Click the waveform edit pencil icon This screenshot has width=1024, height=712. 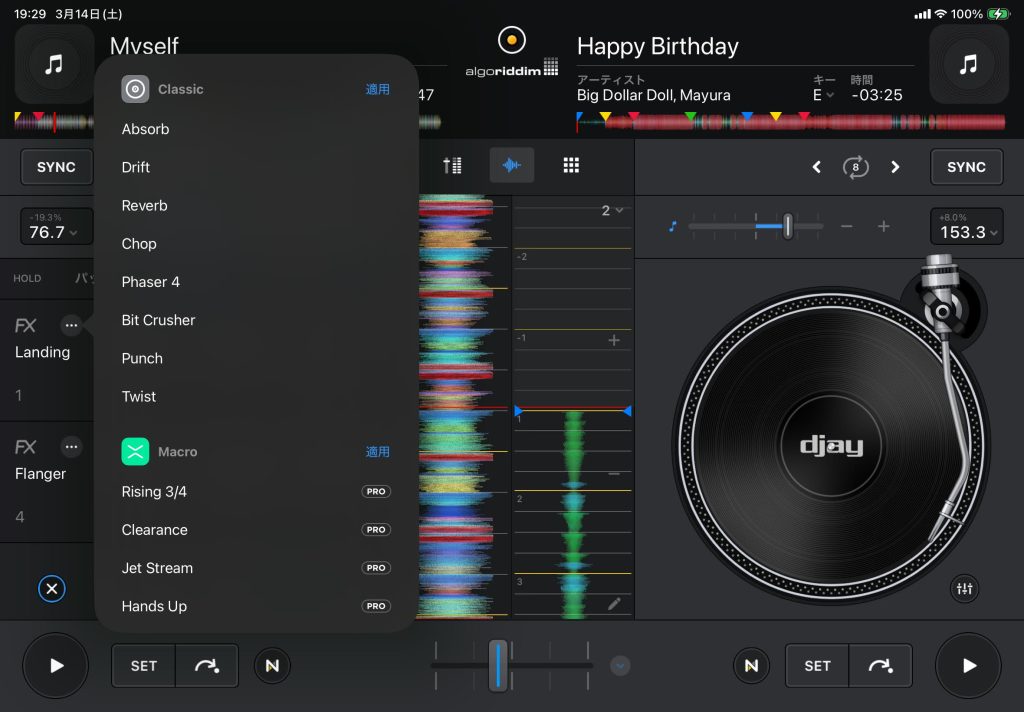(x=614, y=603)
